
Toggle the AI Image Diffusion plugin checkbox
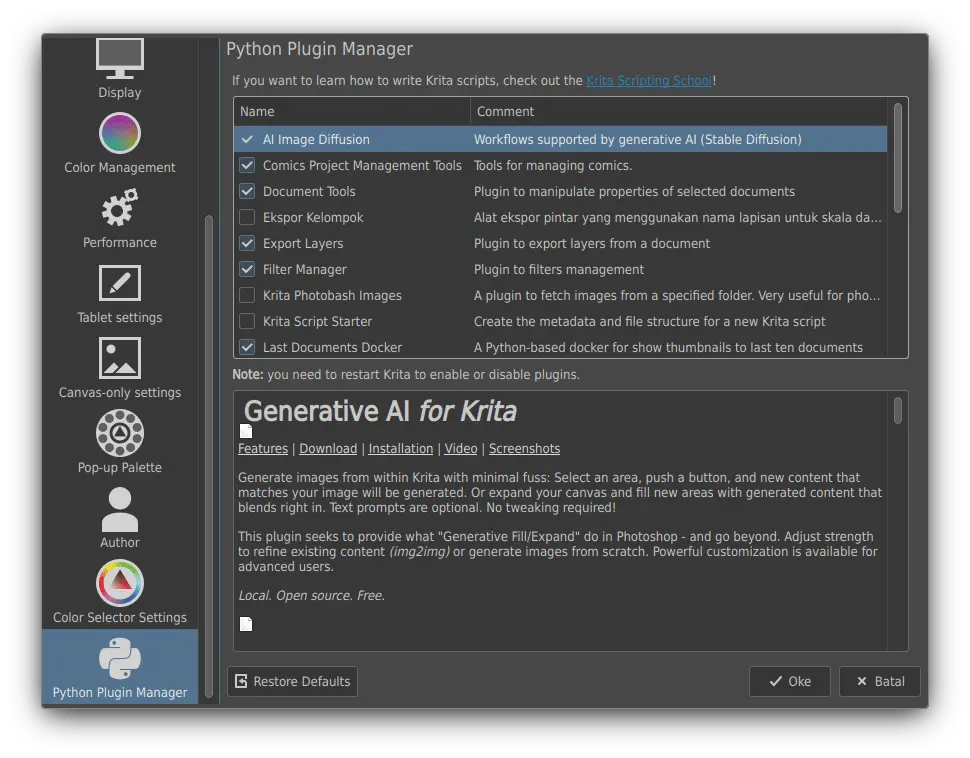click(247, 139)
